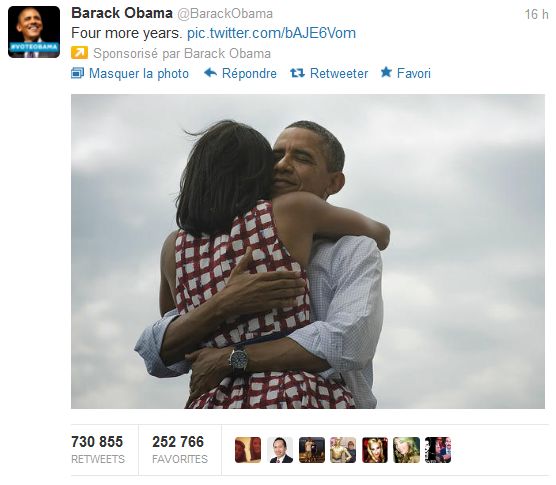Click the reply arrow icon

[211, 73]
